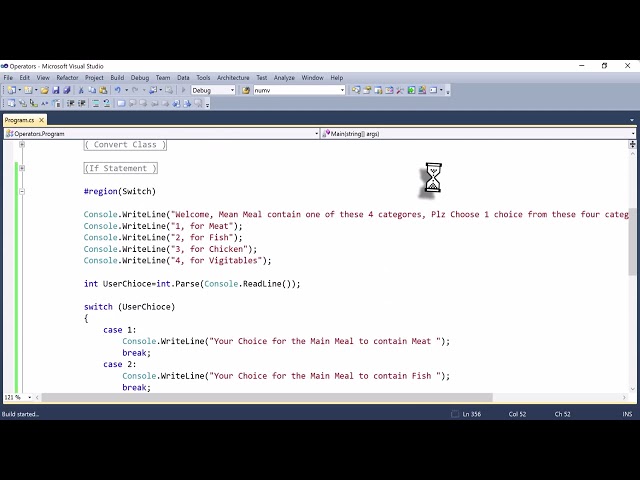This screenshot has width=640, height=480.
Task: Expand the collapsed If Statement region
Action: [22, 168]
